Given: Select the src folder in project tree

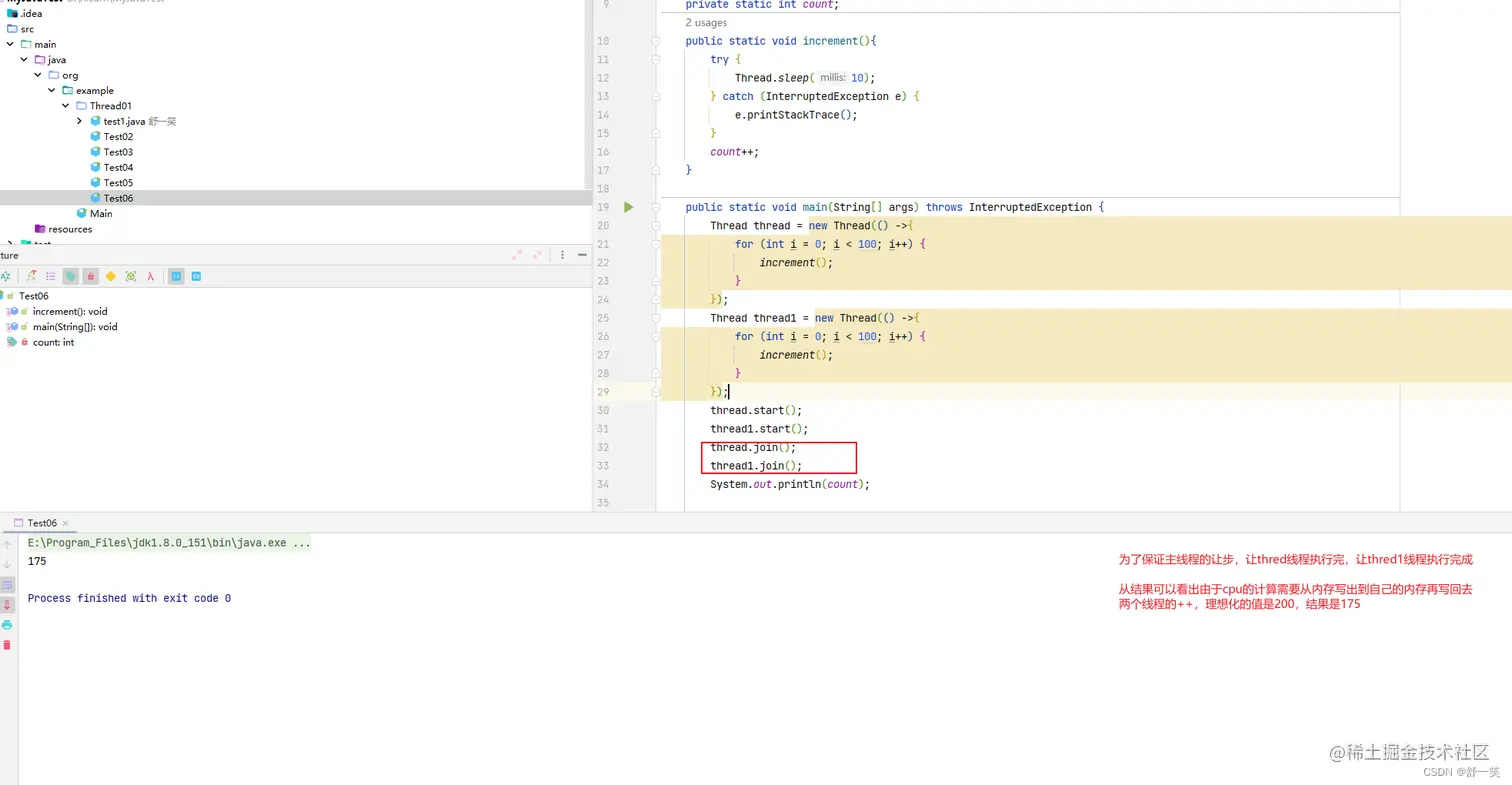Looking at the screenshot, I should [27, 29].
